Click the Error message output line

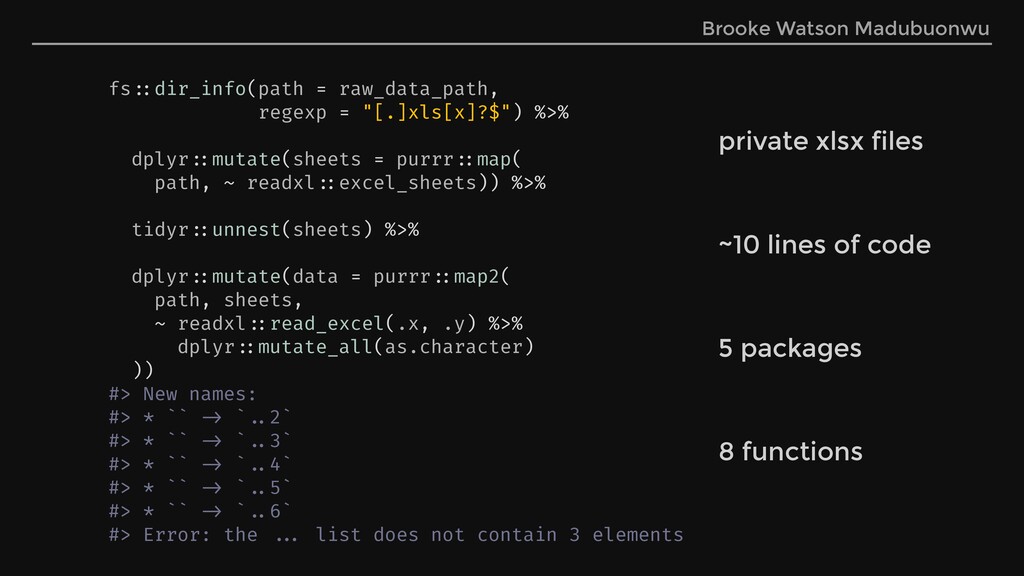tap(396, 535)
